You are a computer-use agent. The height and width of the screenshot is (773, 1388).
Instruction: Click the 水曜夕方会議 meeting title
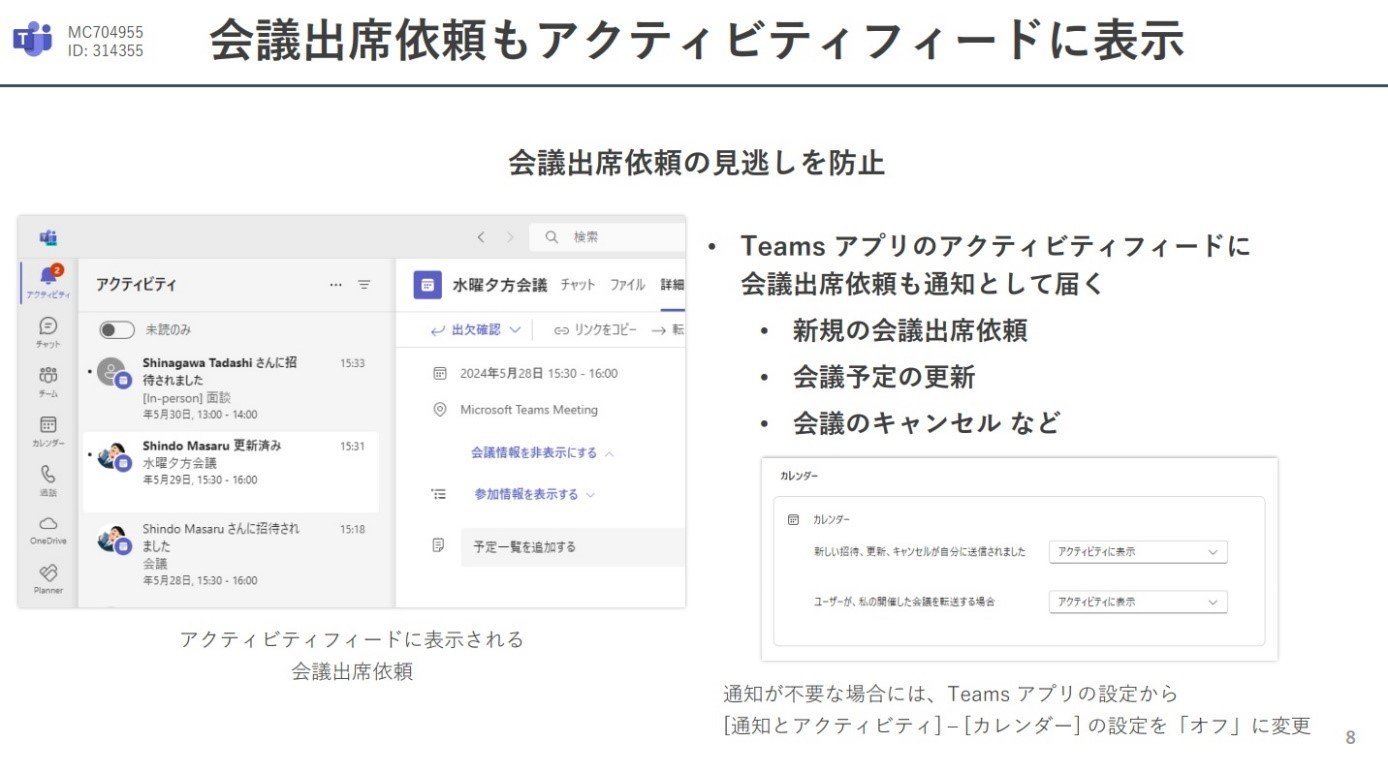pos(500,285)
